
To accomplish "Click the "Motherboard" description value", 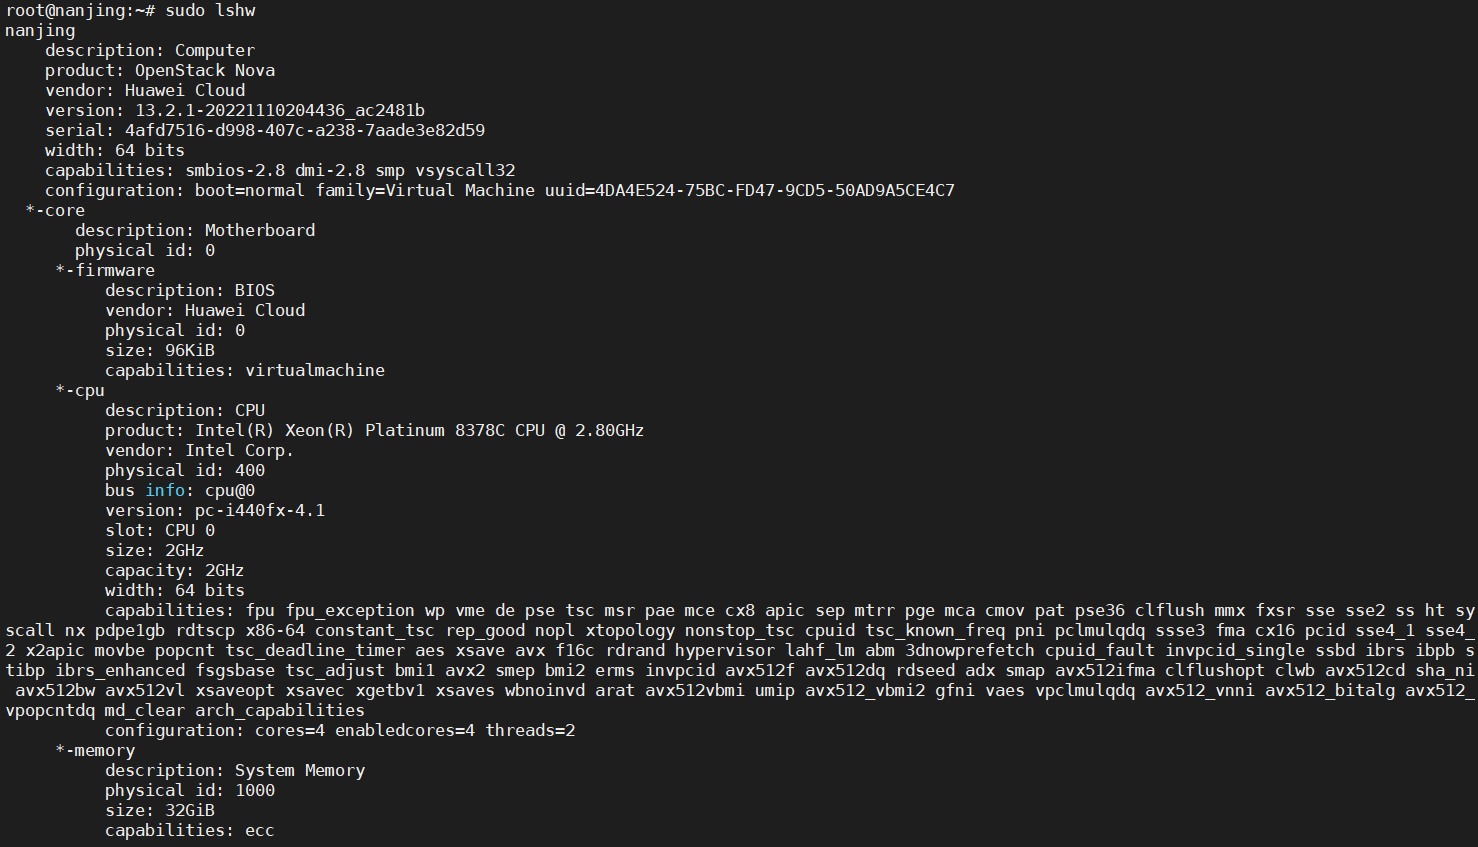I will pos(260,230).
